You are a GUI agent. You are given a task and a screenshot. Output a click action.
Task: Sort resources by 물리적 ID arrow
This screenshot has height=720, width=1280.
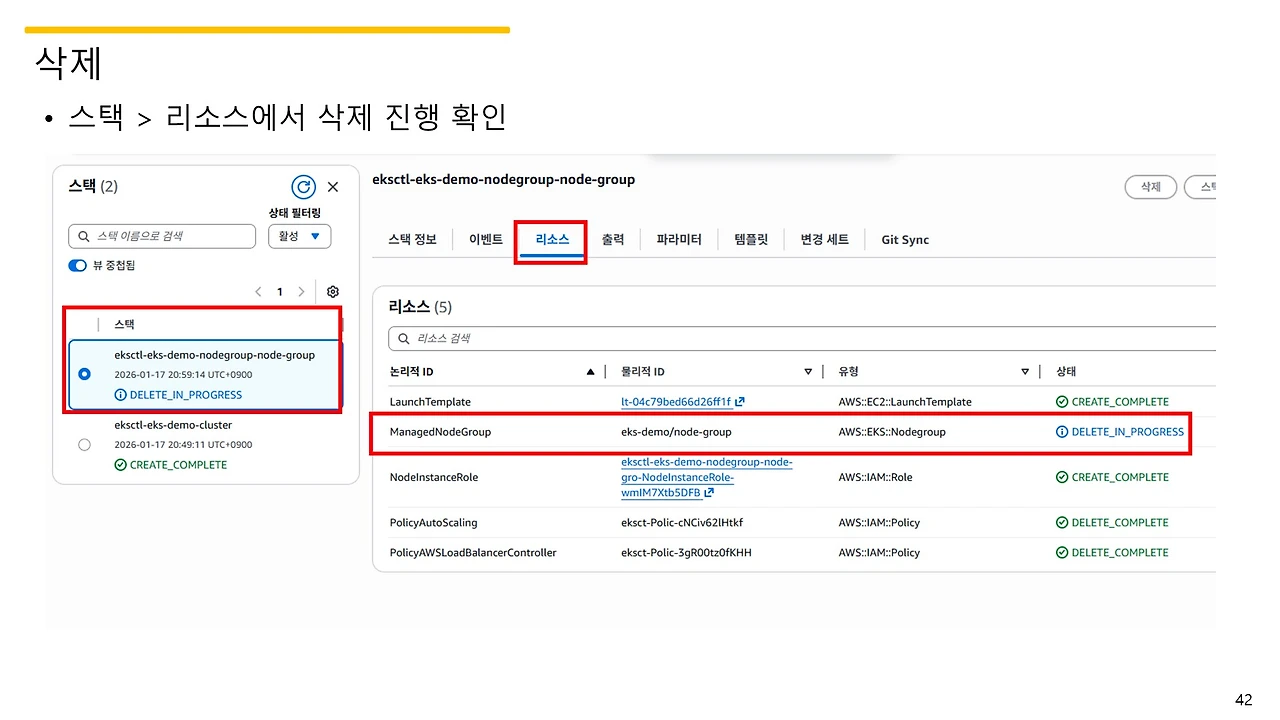(808, 372)
